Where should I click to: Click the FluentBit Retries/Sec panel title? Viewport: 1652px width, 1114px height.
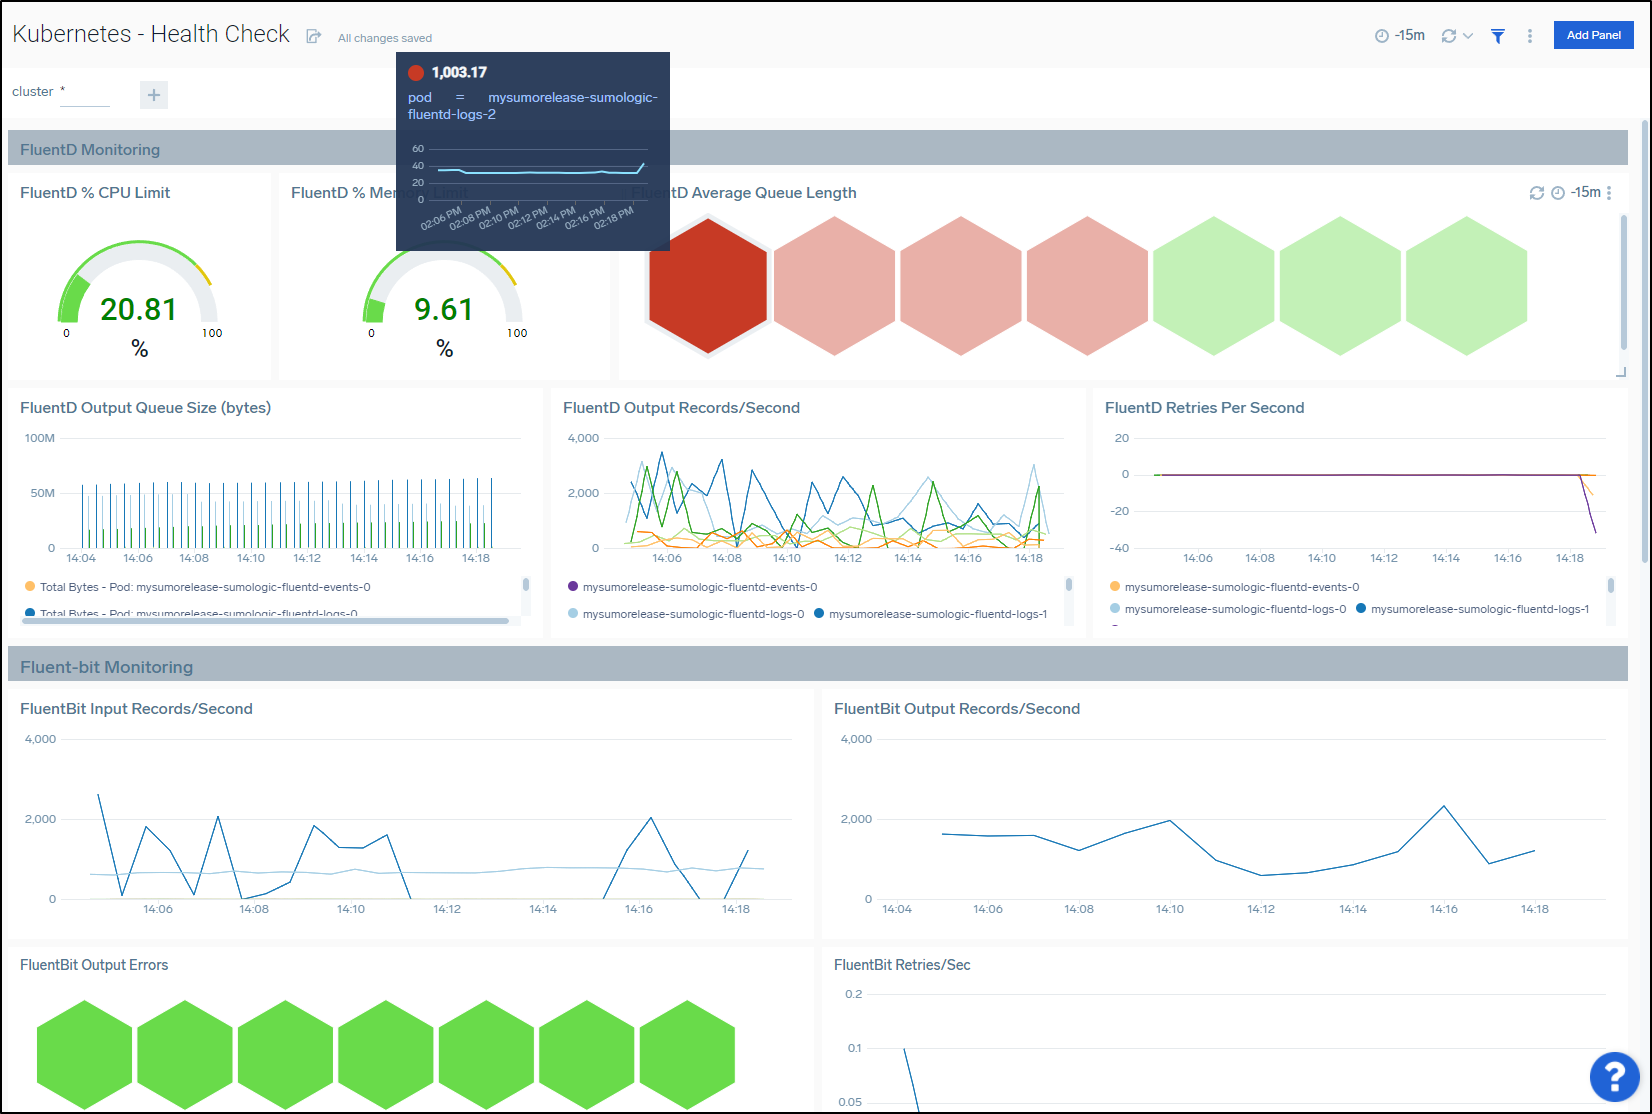point(902,965)
